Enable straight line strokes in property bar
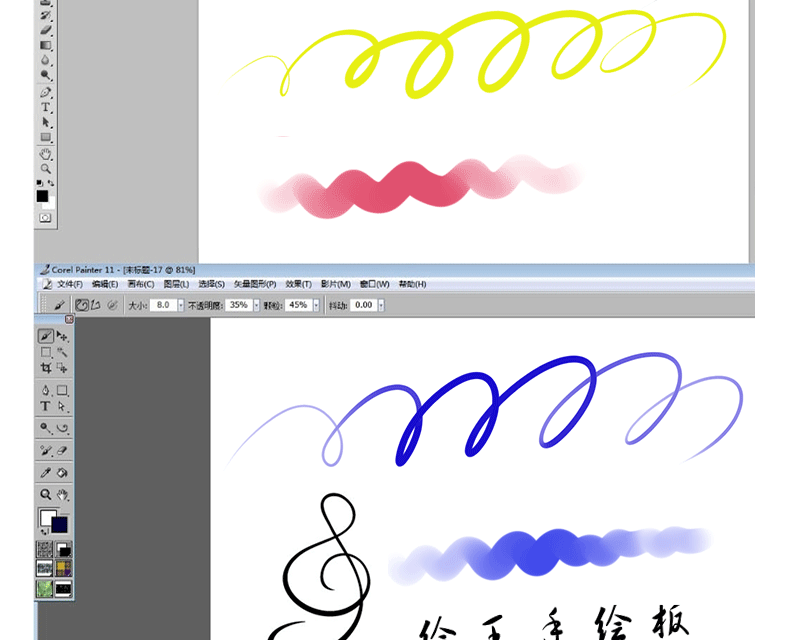This screenshot has width=790, height=640. click(x=96, y=305)
